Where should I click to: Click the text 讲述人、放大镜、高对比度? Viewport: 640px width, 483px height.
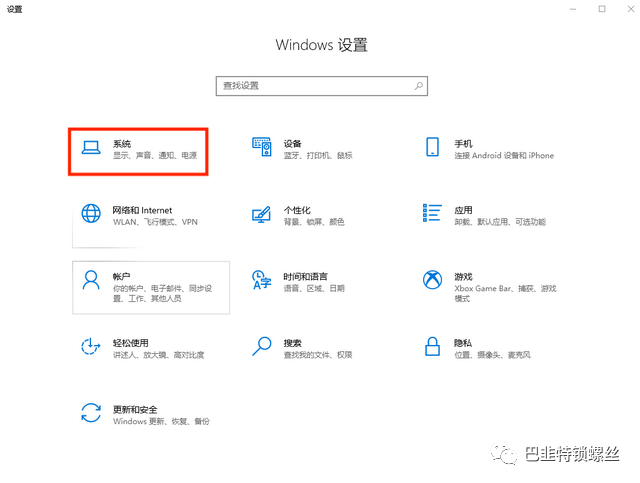(x=158, y=355)
